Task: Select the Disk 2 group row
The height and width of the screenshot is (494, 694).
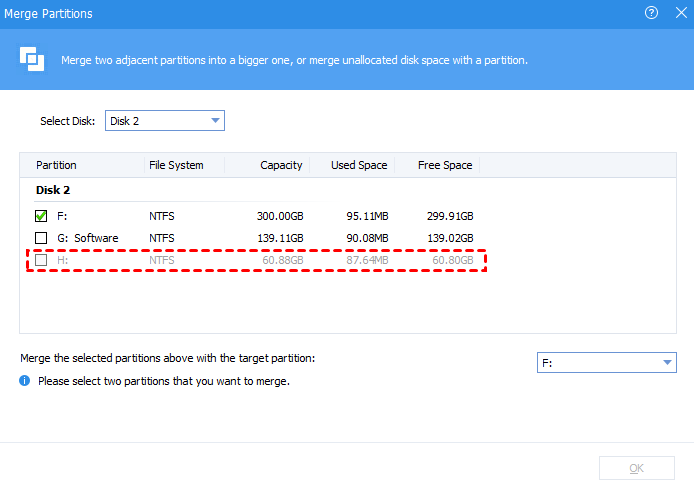Action: coord(53,190)
